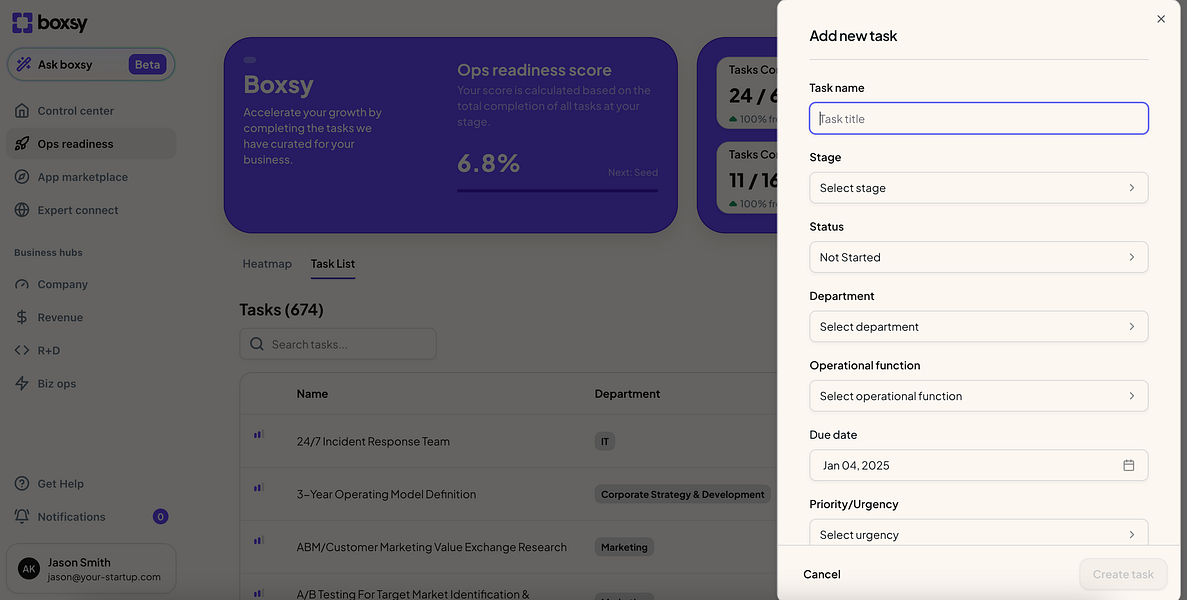This screenshot has height=600, width=1187.
Task: Click the 6.8% score value
Action: (488, 163)
